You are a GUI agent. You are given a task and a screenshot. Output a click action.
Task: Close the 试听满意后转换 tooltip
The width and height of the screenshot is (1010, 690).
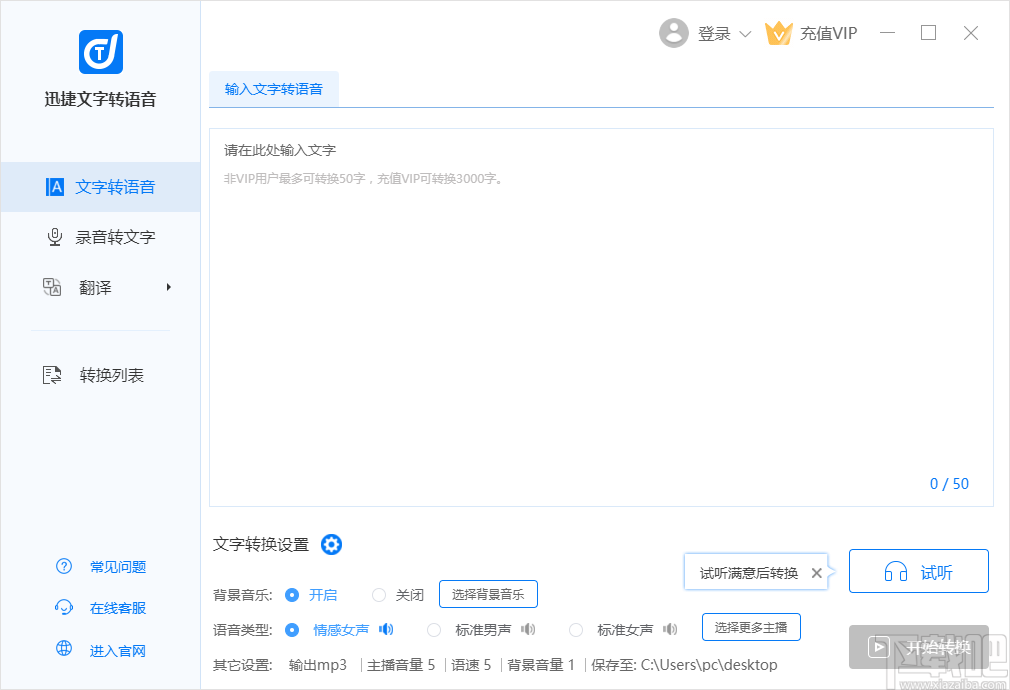click(817, 573)
